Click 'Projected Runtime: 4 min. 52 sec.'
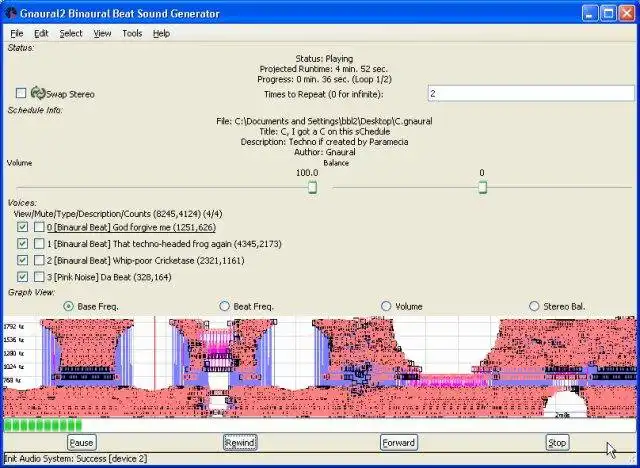 click(x=324, y=69)
